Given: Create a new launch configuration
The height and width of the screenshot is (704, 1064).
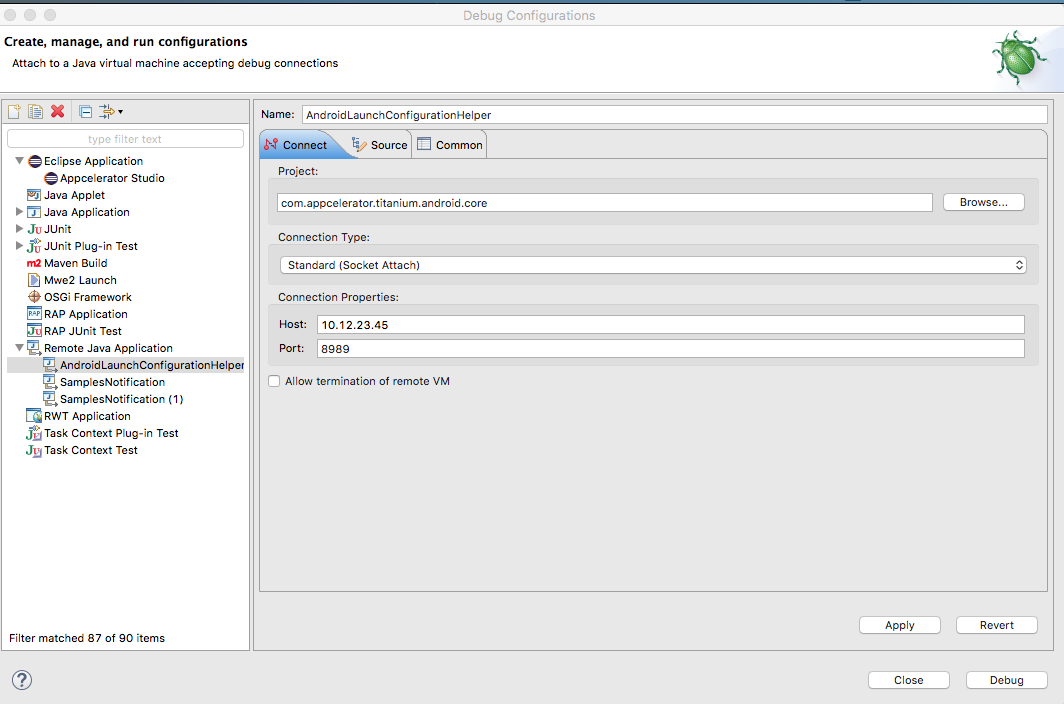Looking at the screenshot, I should [13, 111].
